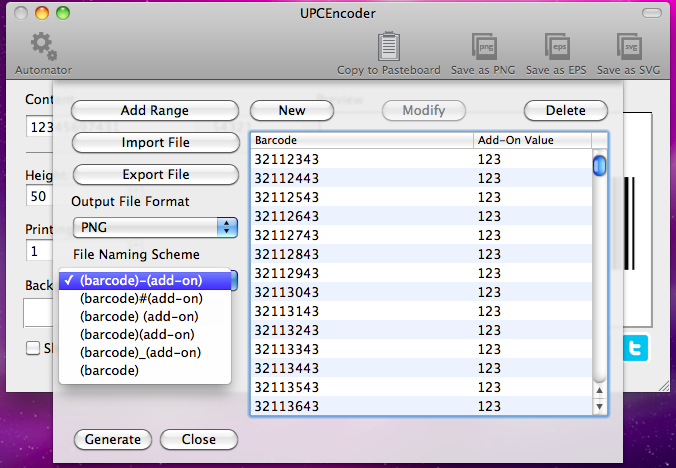Open the Automator gear icon

click(44, 47)
